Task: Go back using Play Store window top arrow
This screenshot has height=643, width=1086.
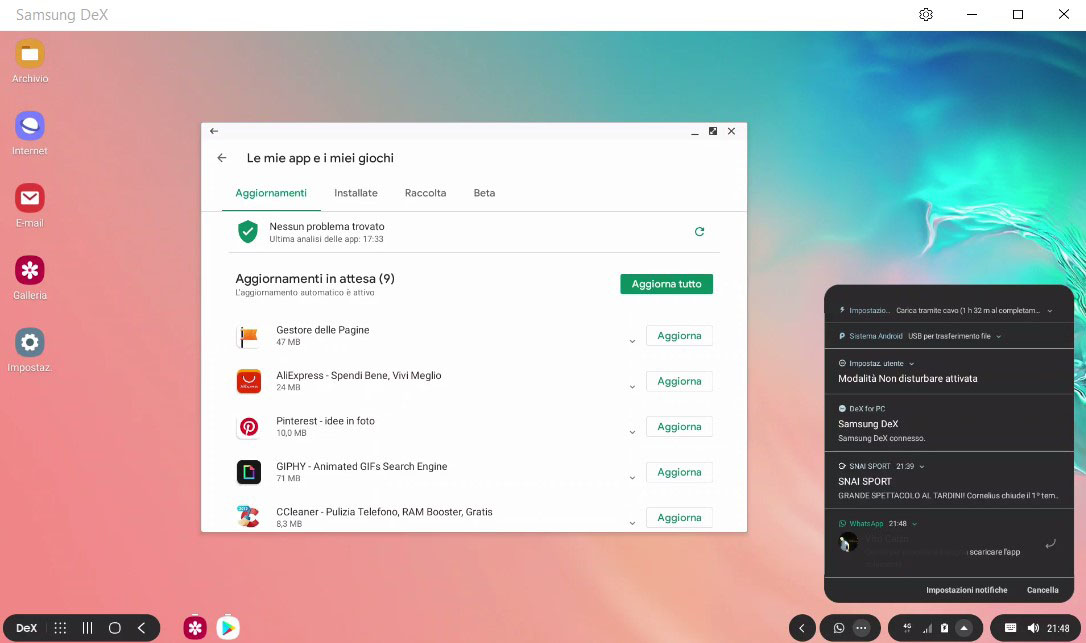Action: click(x=214, y=131)
